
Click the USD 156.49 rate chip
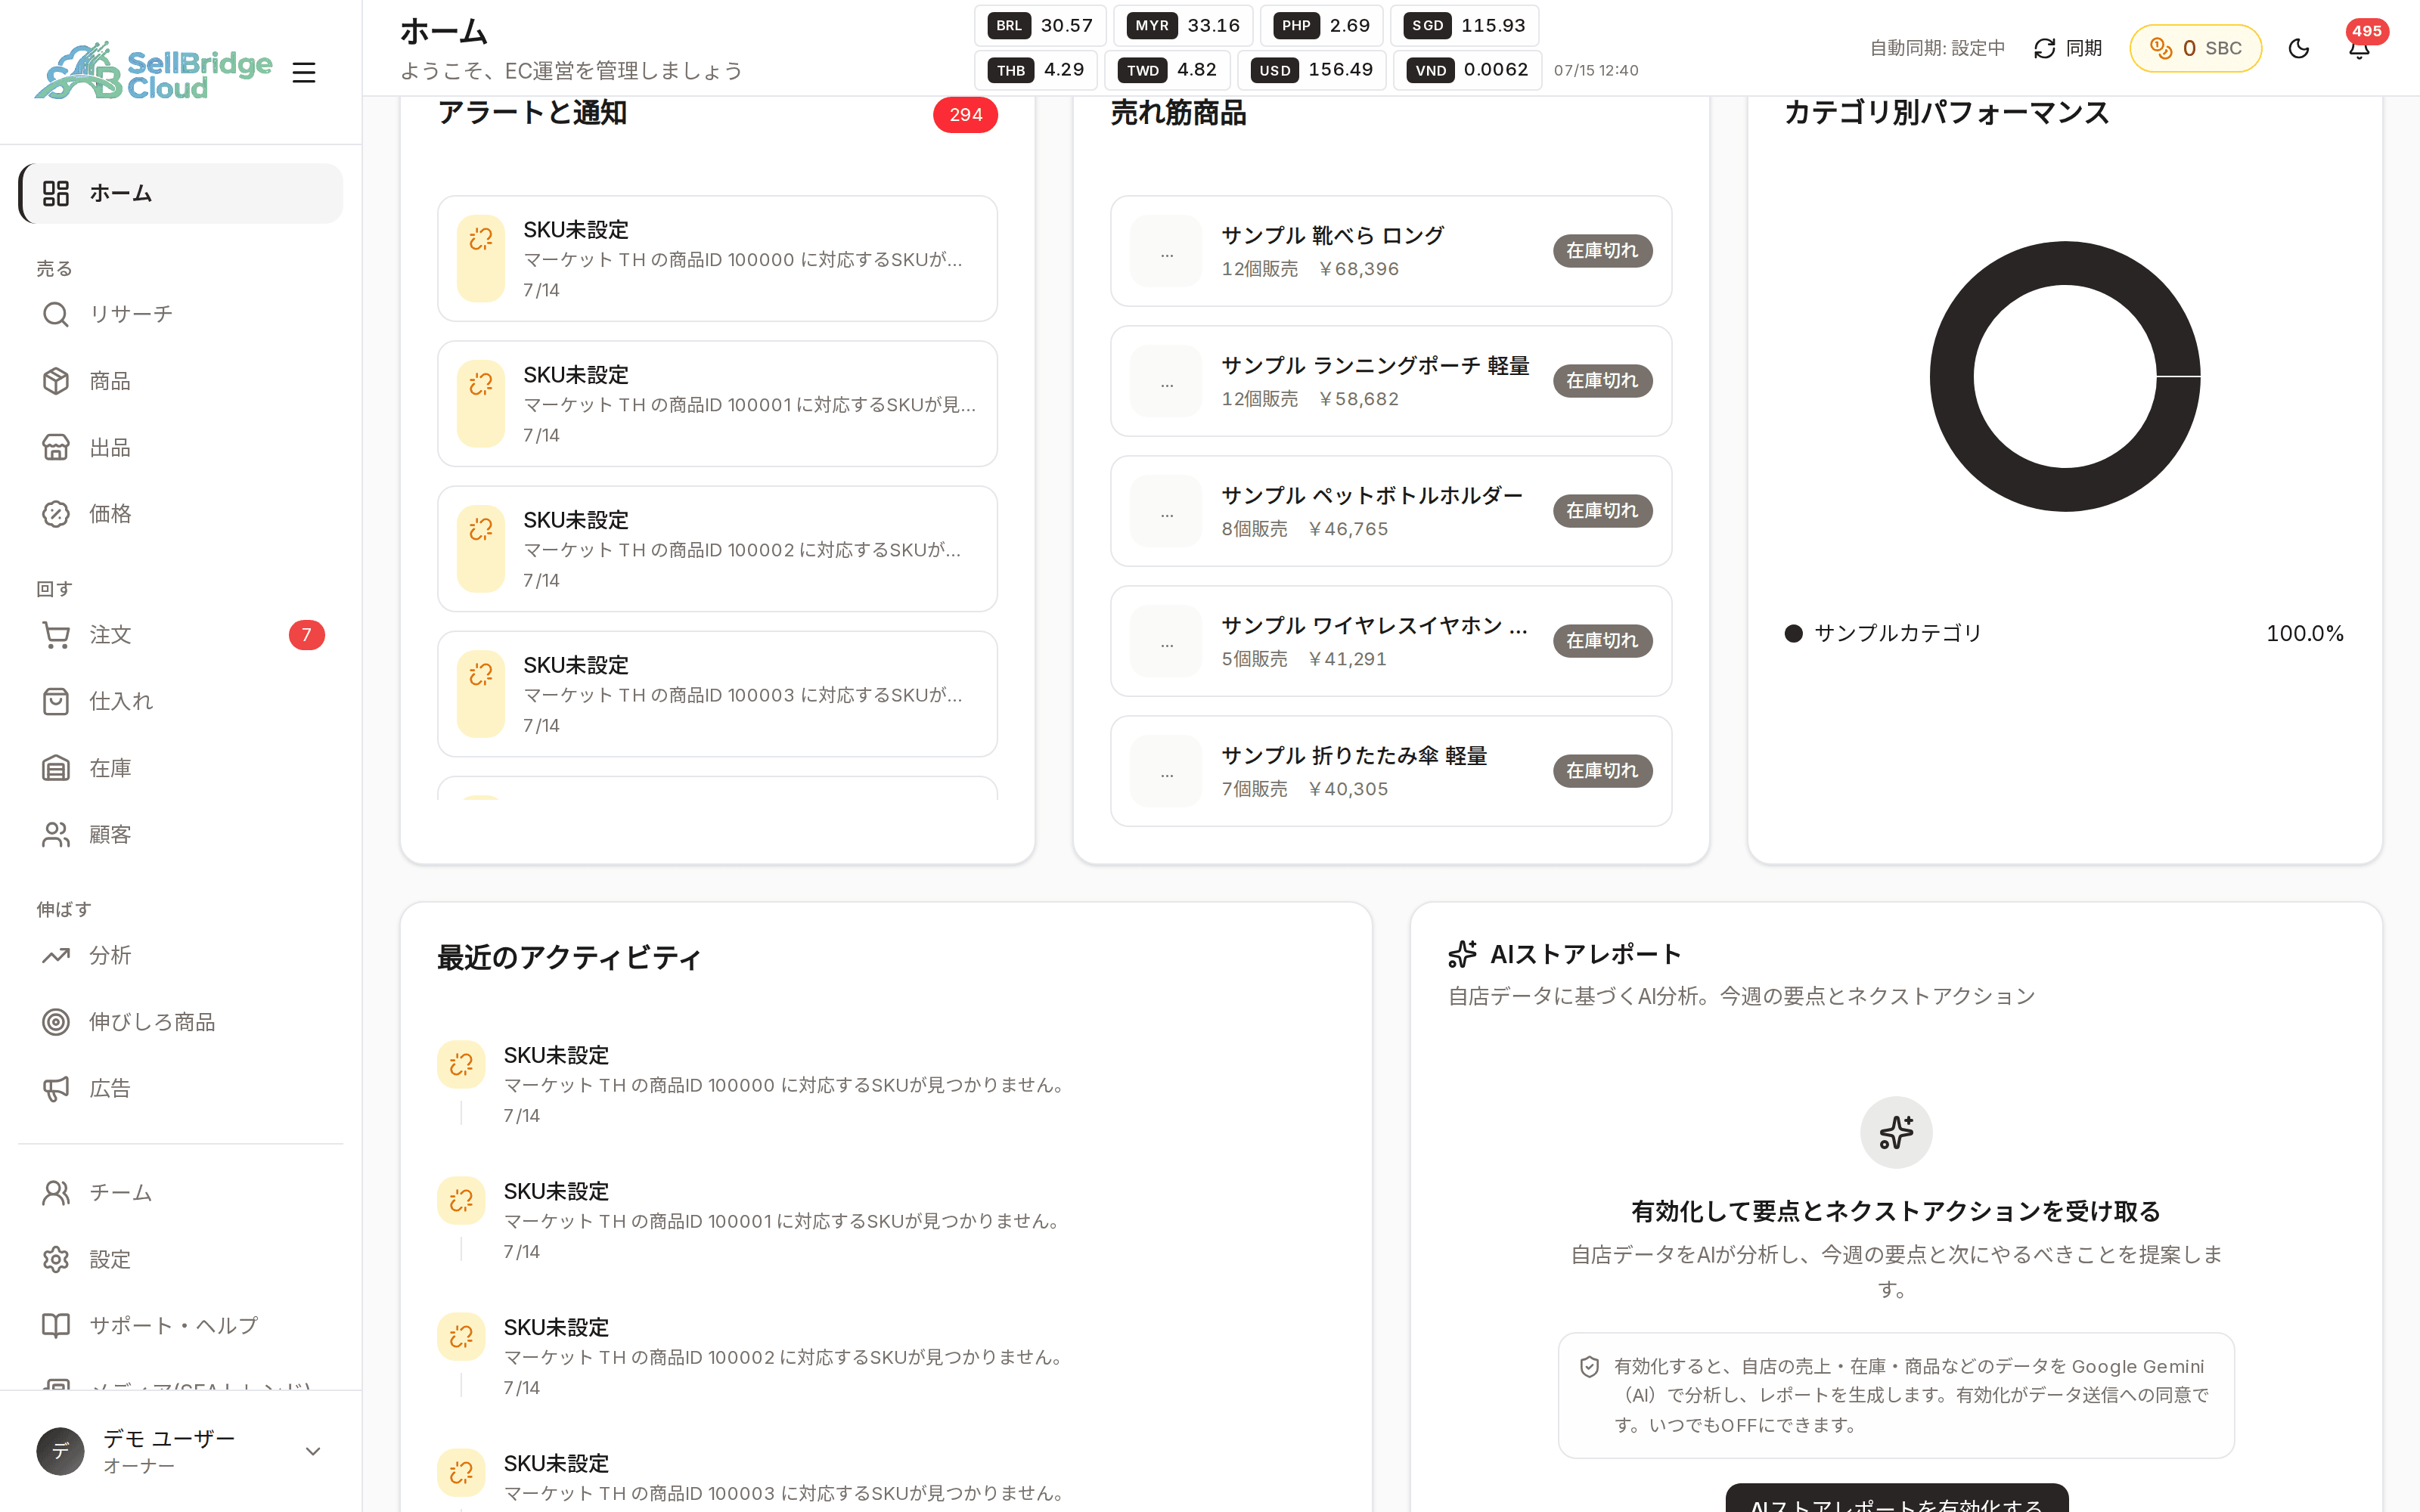(1312, 70)
